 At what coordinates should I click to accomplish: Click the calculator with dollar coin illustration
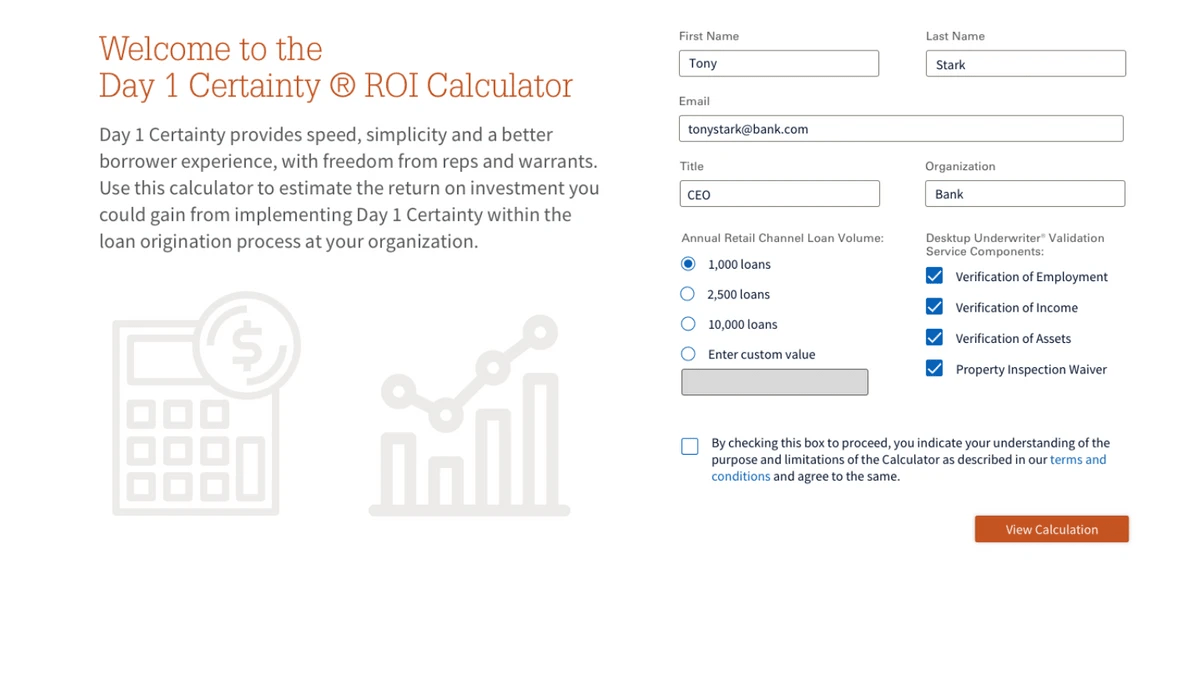point(206,405)
